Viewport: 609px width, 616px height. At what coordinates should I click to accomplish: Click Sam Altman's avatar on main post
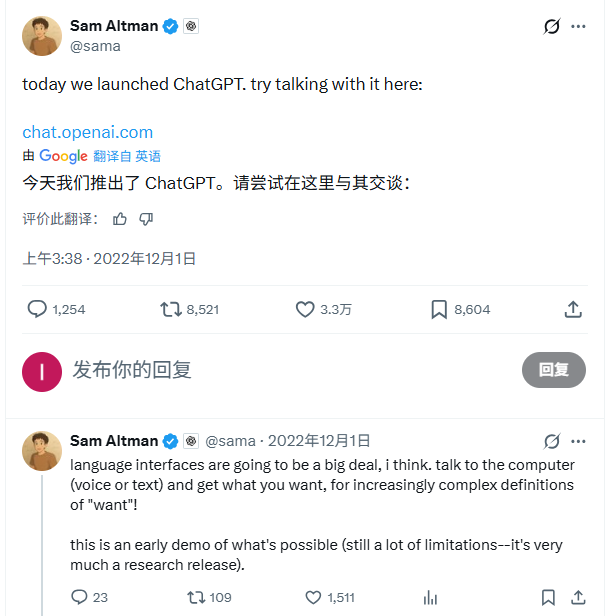coord(42,35)
